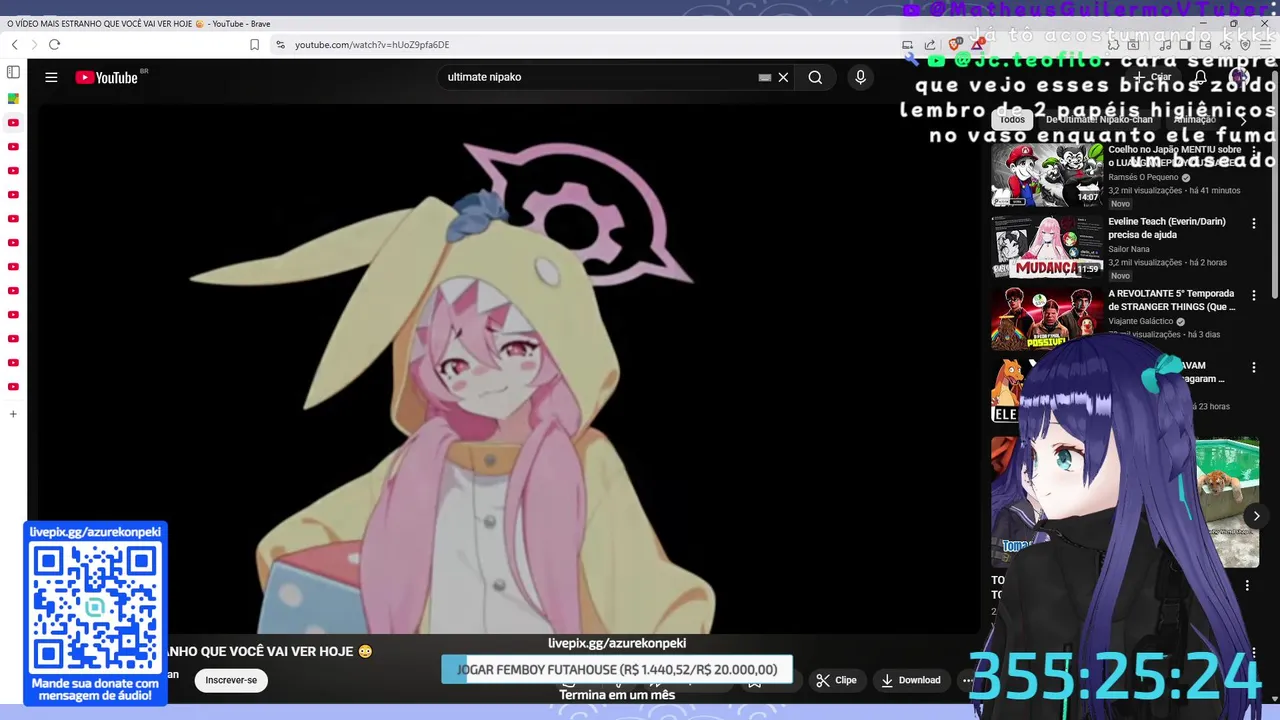
Task: Open 'A REVOLTANTE 5ª Temporada' video thumbnail
Action: pyautogui.click(x=1047, y=319)
